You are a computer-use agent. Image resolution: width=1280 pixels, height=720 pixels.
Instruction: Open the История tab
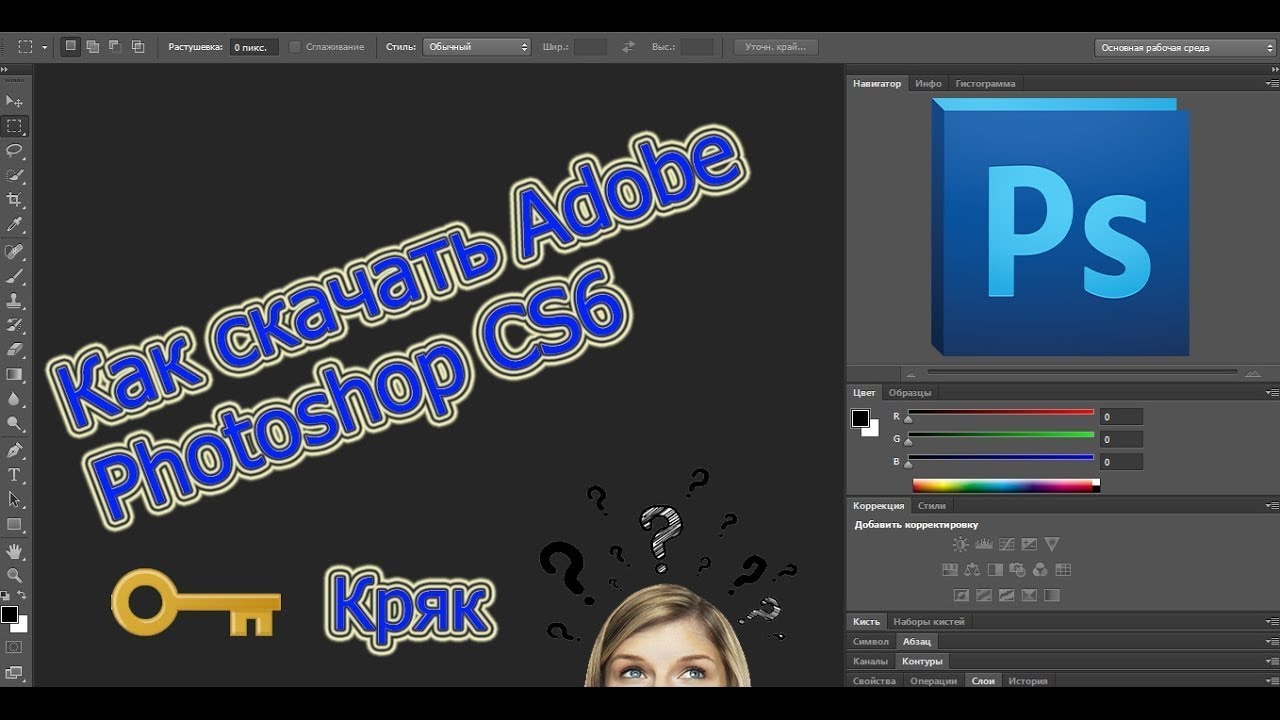1028,681
